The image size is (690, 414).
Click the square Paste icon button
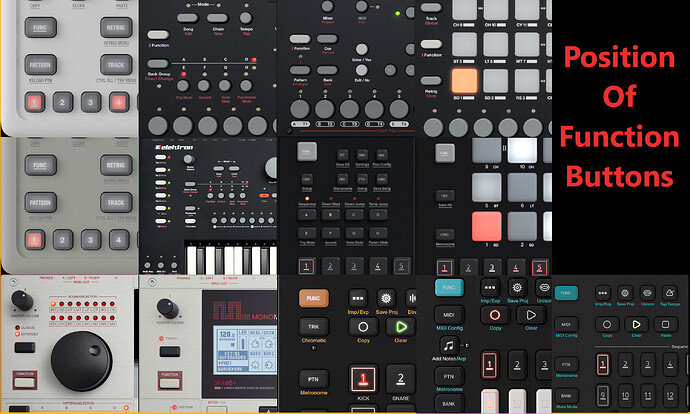665,324
